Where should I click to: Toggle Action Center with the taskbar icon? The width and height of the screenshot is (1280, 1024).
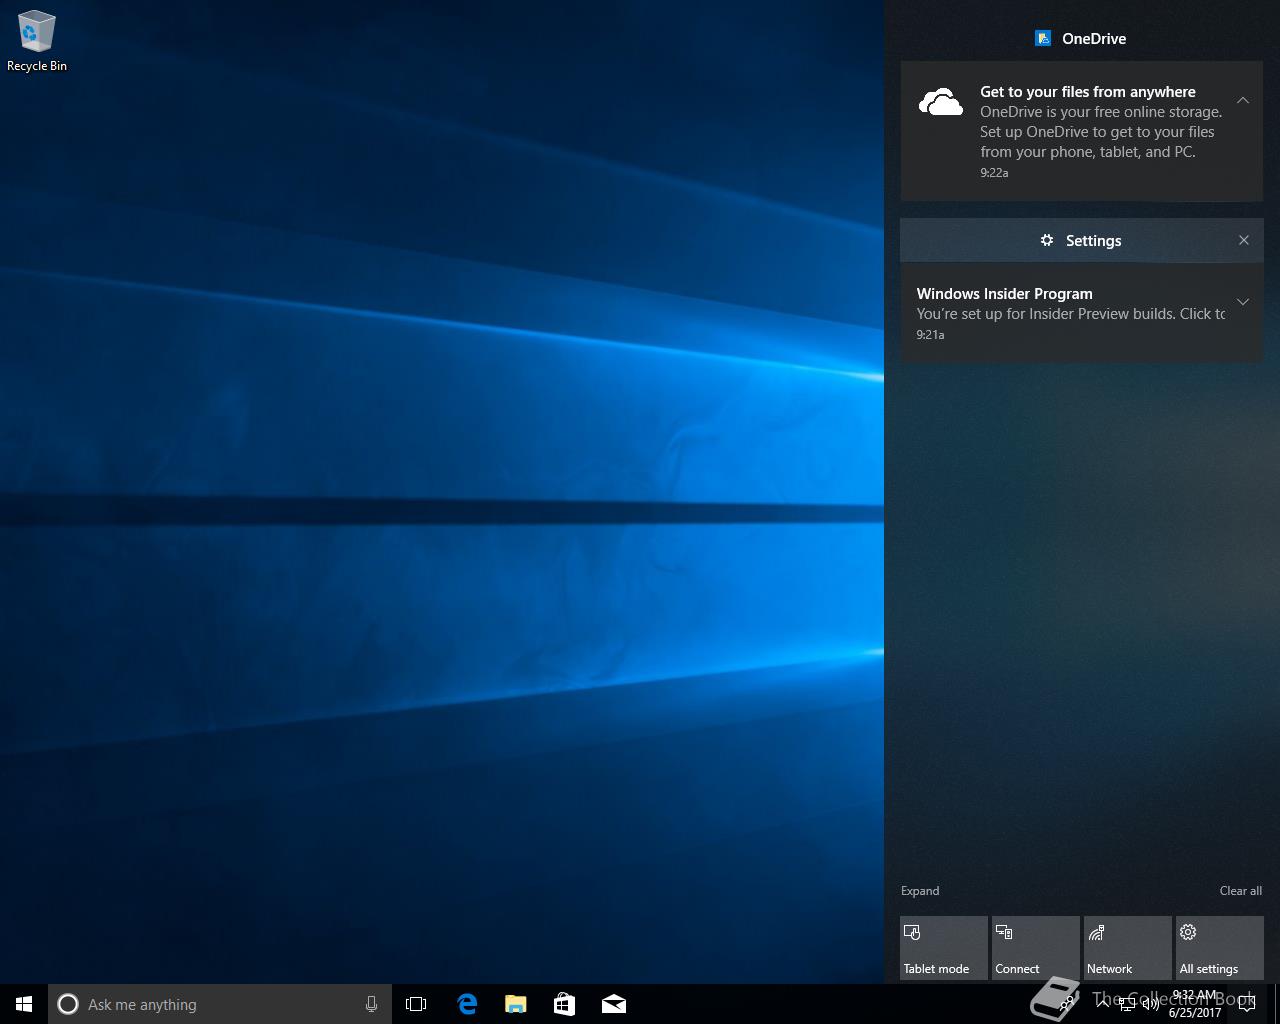[x=1247, y=1004]
